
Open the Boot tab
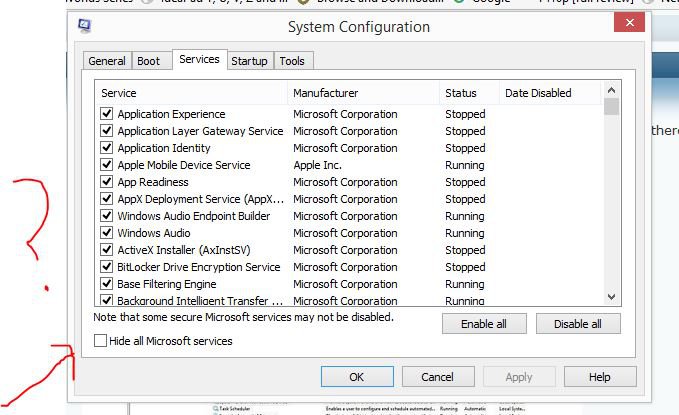click(x=149, y=61)
